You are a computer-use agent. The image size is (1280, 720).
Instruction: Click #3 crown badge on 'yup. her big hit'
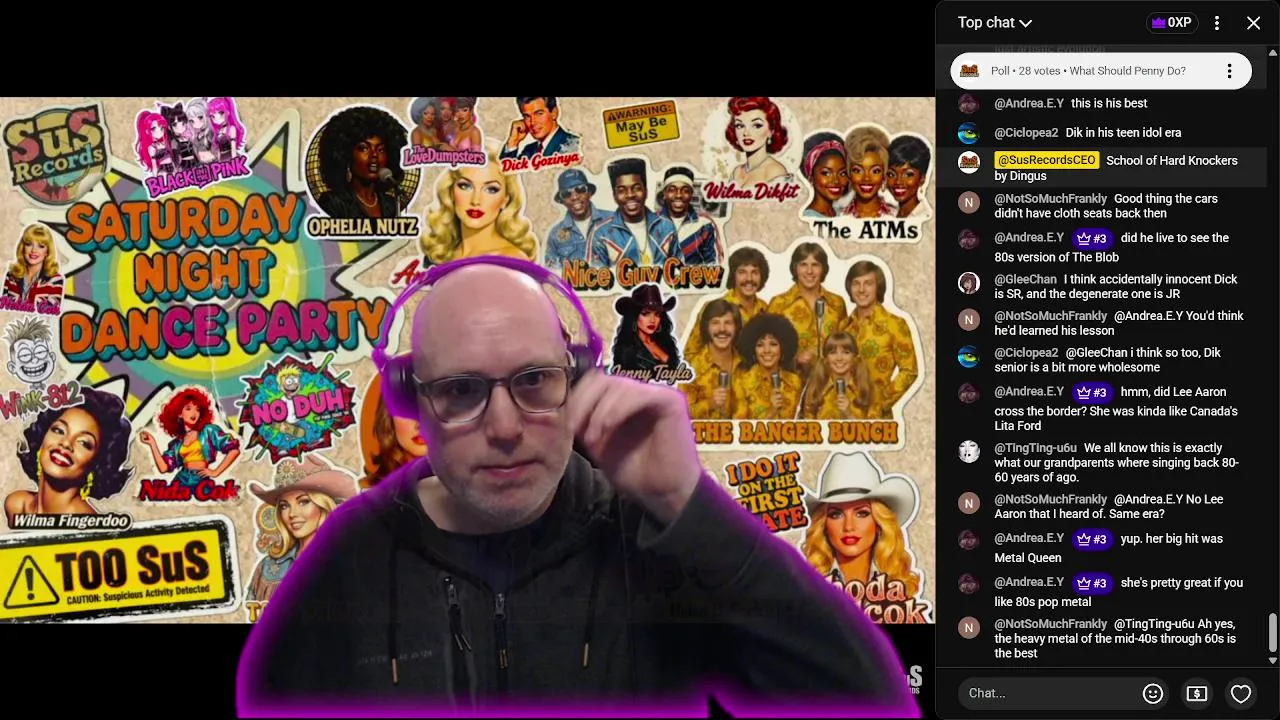click(1091, 539)
